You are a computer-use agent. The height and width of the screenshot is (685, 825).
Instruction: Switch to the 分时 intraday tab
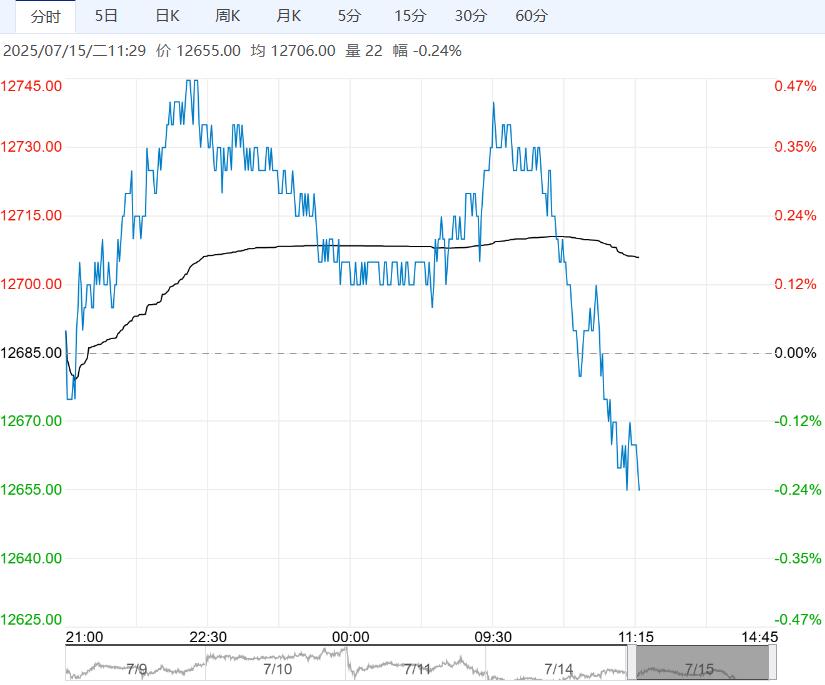[45, 16]
